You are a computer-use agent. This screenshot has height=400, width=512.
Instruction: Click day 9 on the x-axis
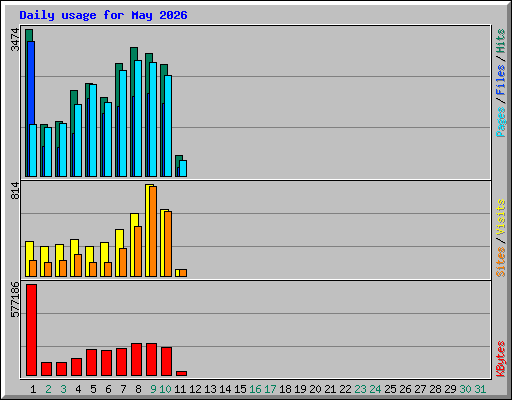click(x=153, y=389)
